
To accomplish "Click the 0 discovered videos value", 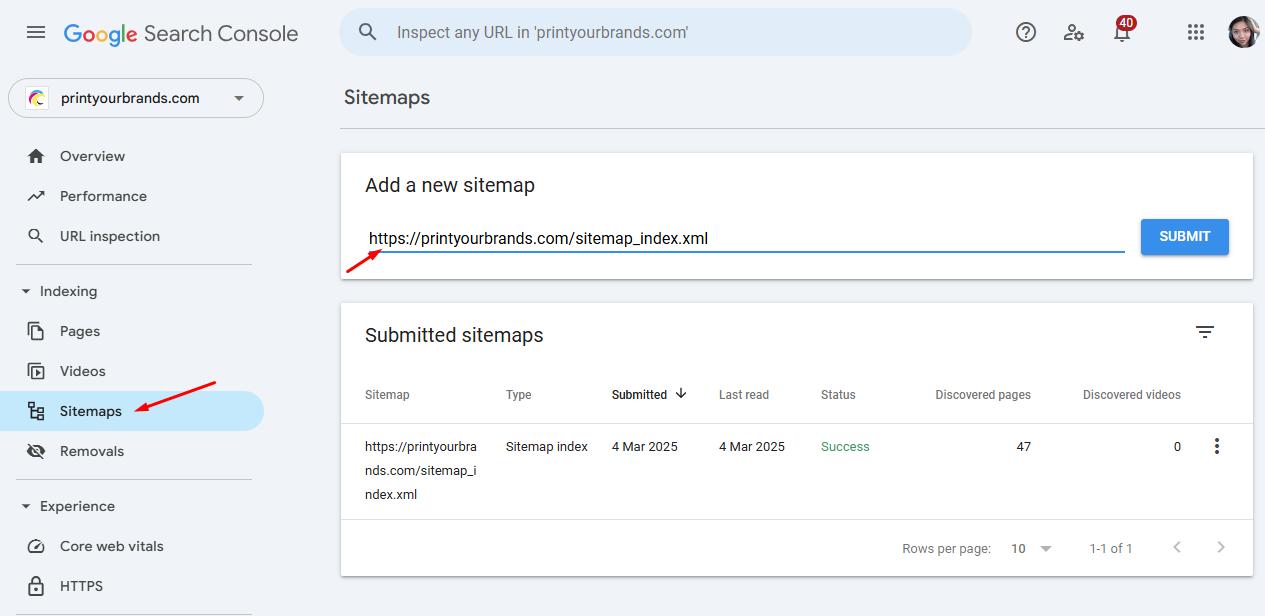I will [1177, 447].
